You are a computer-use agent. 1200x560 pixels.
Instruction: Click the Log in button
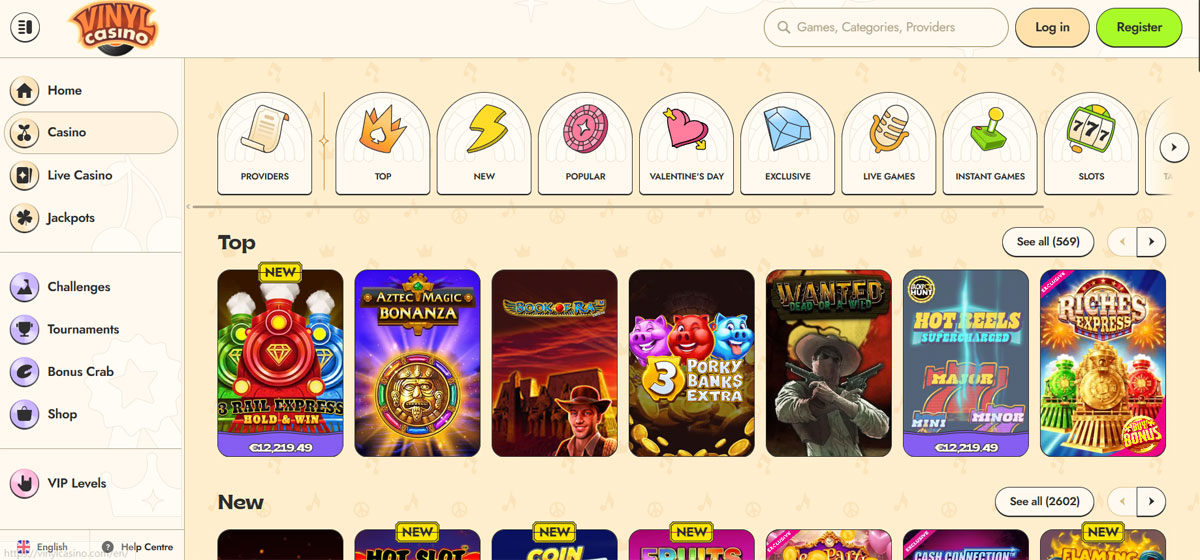[1052, 28]
